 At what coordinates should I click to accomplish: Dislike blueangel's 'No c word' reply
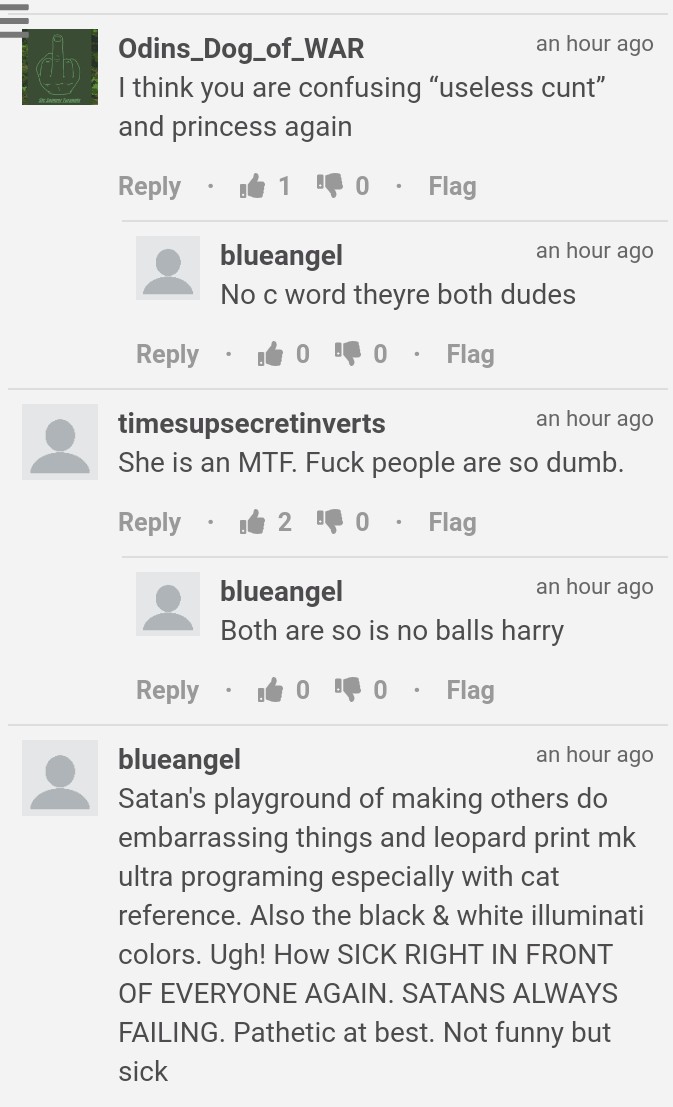pyautogui.click(x=347, y=354)
